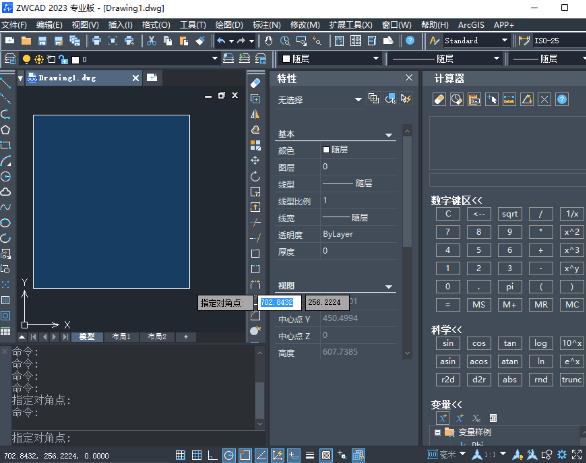Click the r2d conversion button
Screen dimensions: 586x463
pos(448,380)
